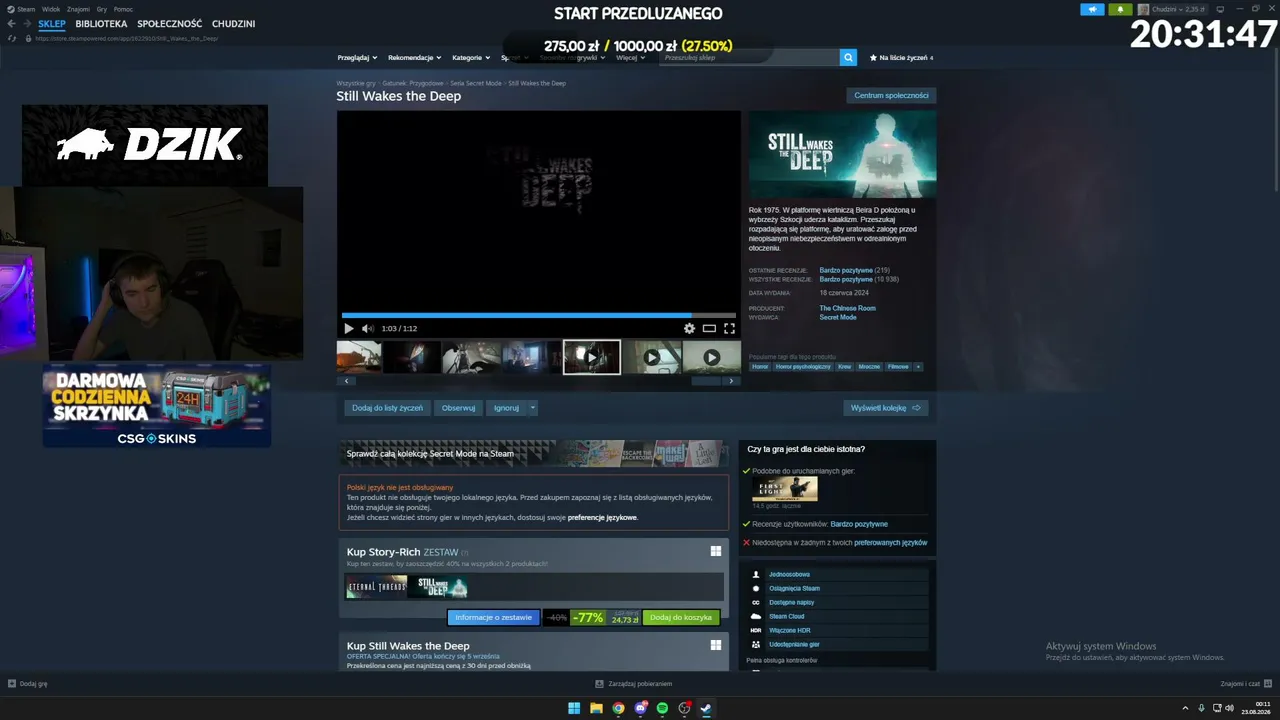
Task: Launch Chrome from the taskbar
Action: coord(618,709)
